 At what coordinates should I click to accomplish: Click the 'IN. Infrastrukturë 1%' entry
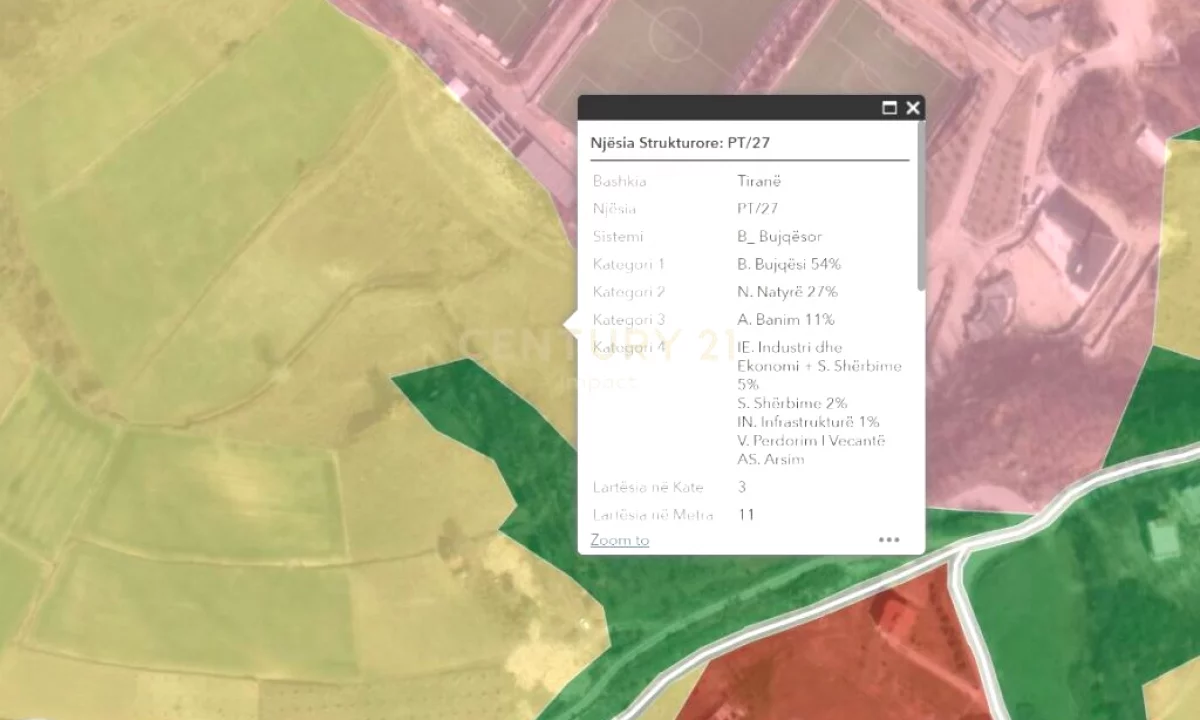pyautogui.click(x=808, y=422)
